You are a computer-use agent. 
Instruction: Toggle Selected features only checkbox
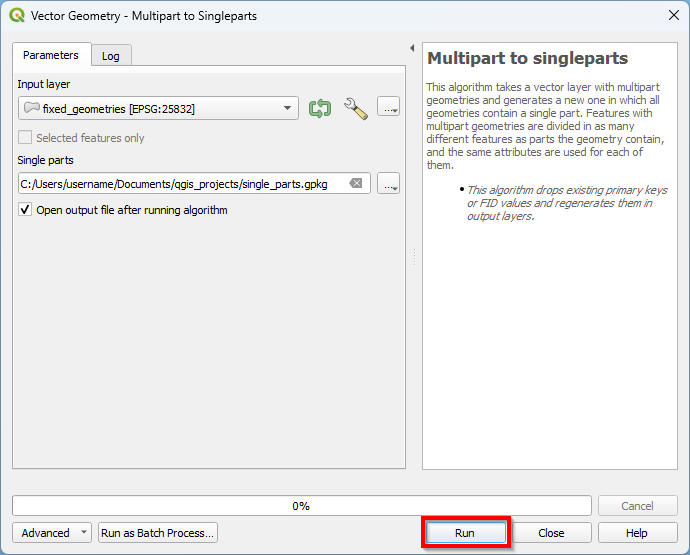click(x=26, y=138)
